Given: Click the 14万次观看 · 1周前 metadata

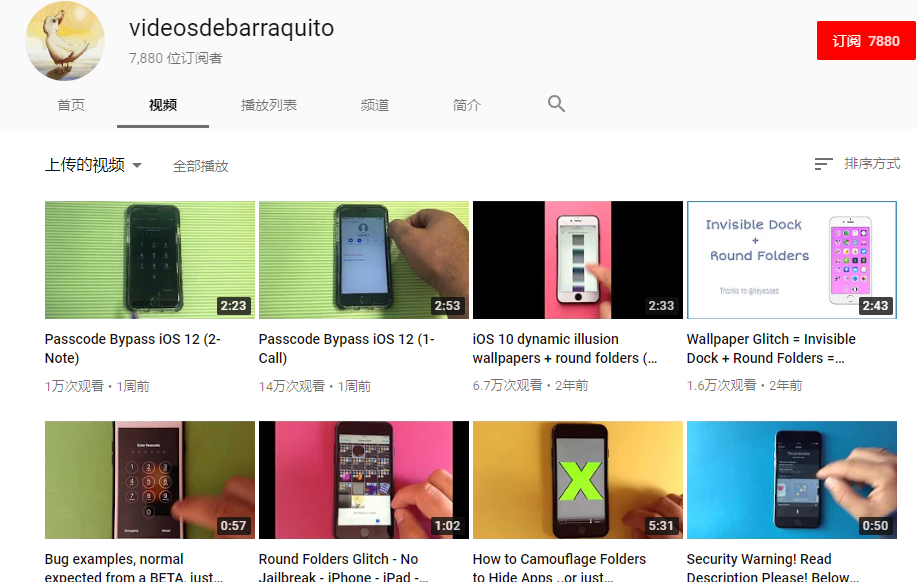Looking at the screenshot, I should click(x=315, y=386).
